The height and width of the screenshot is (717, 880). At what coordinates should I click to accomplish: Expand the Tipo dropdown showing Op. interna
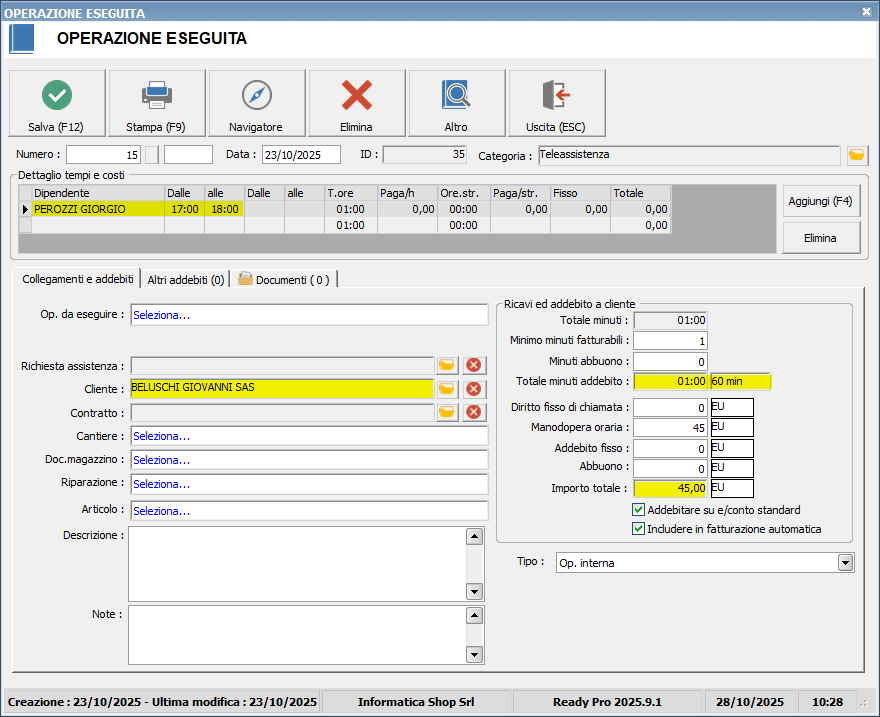pos(846,563)
